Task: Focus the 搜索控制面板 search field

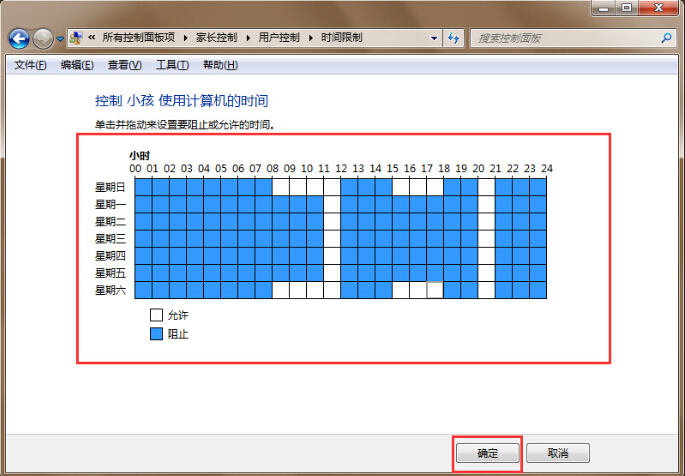Action: tap(560, 37)
